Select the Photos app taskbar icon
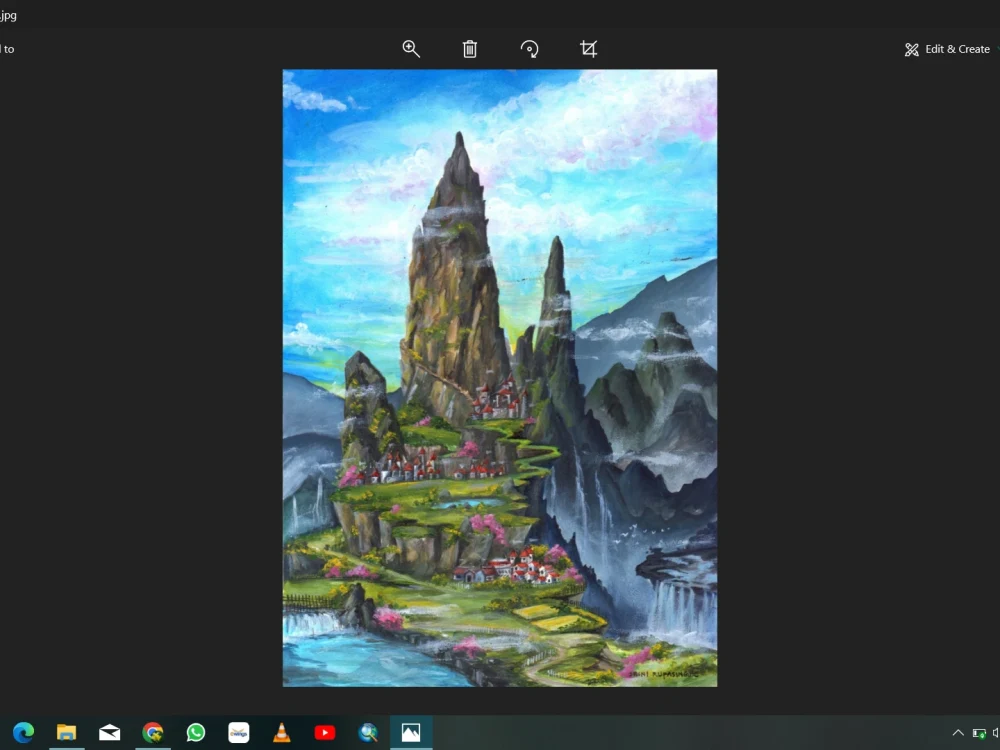 pyautogui.click(x=411, y=732)
